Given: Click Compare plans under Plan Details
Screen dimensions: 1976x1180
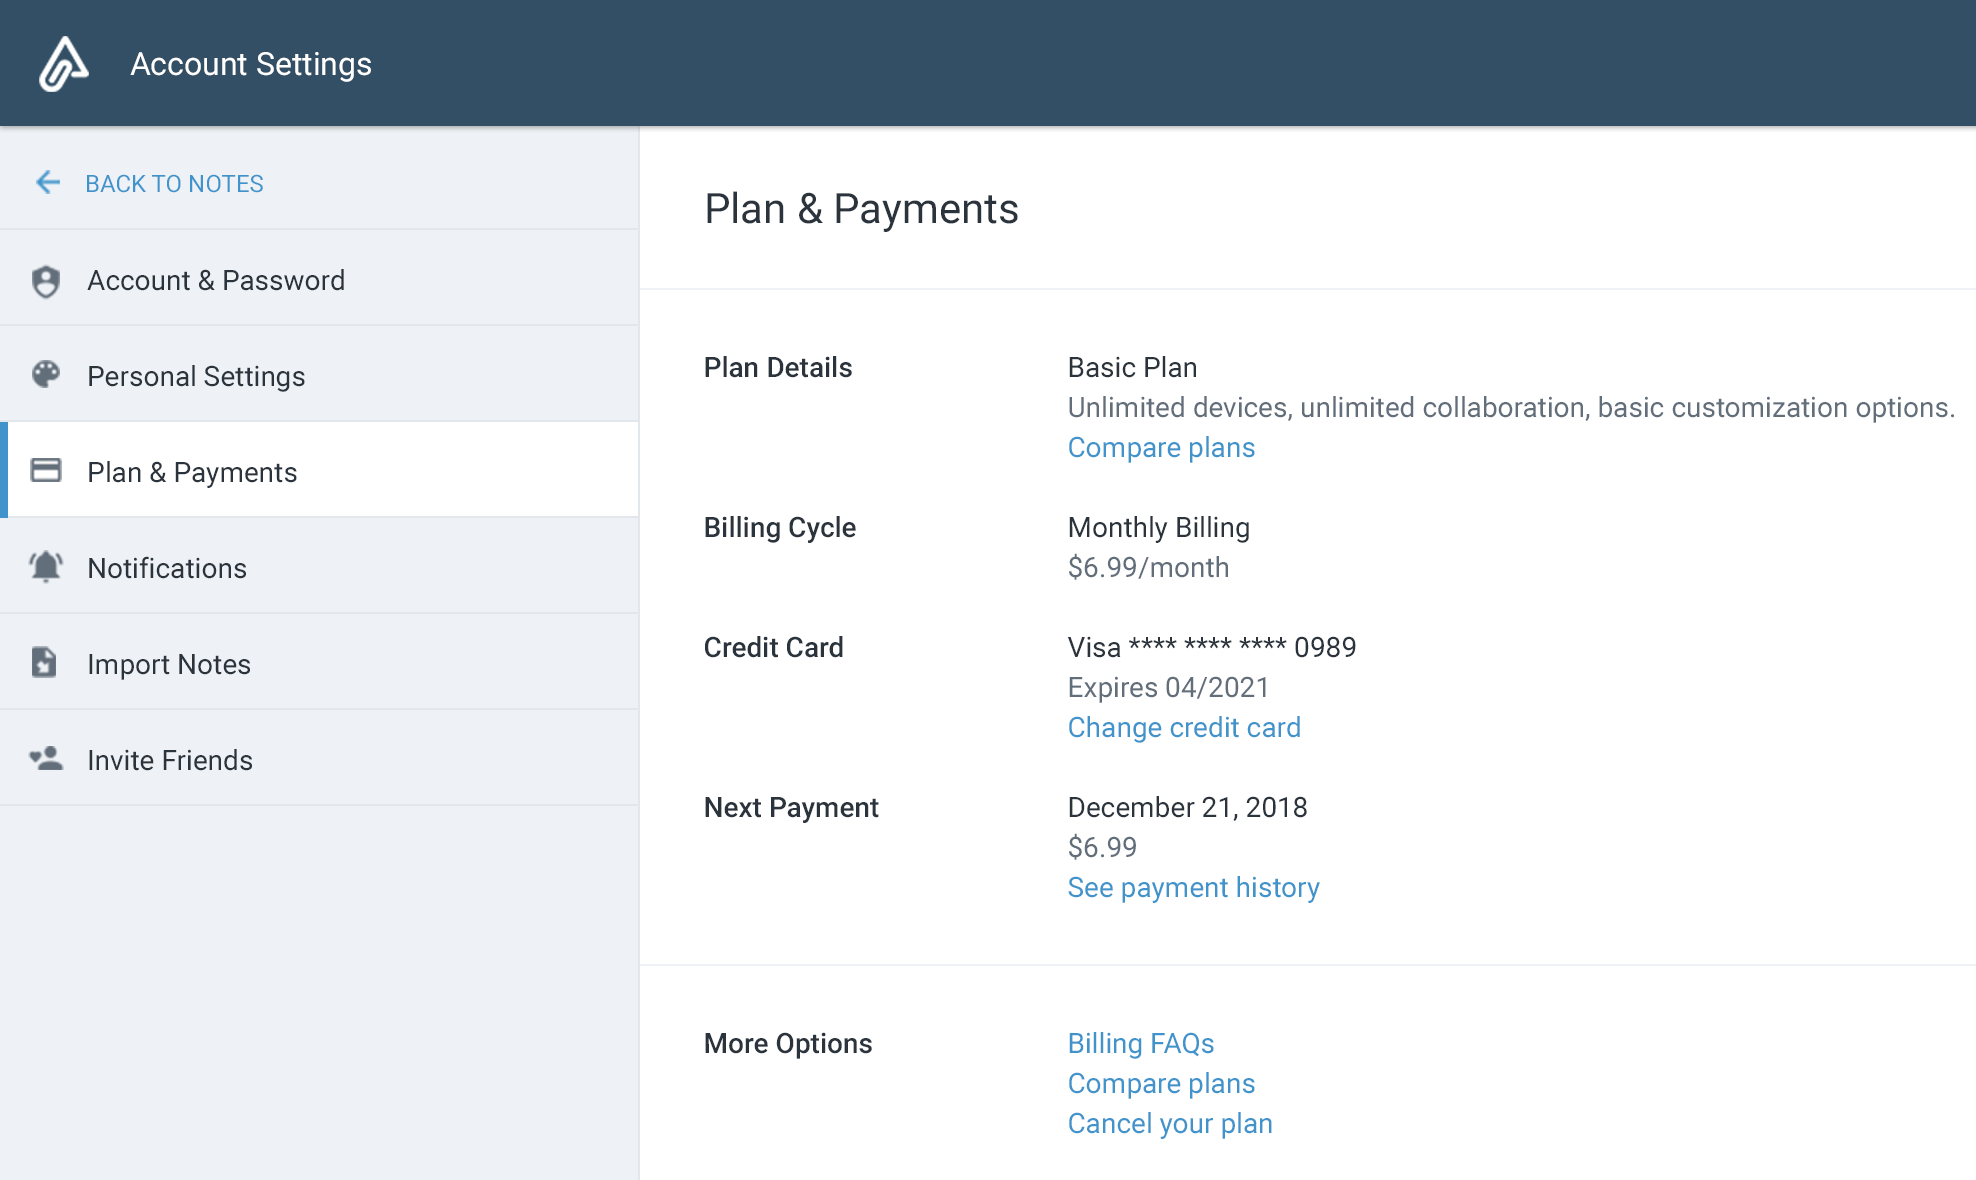Looking at the screenshot, I should click(x=1161, y=448).
